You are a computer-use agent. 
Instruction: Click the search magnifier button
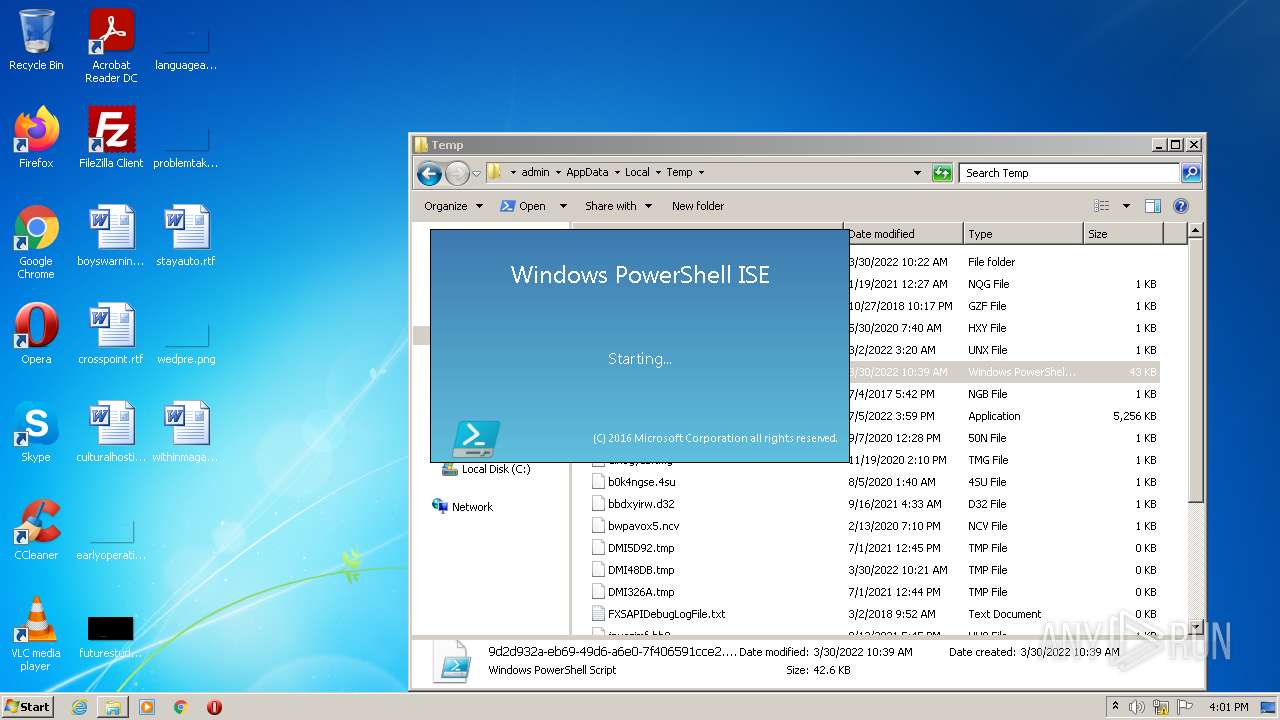point(1190,173)
